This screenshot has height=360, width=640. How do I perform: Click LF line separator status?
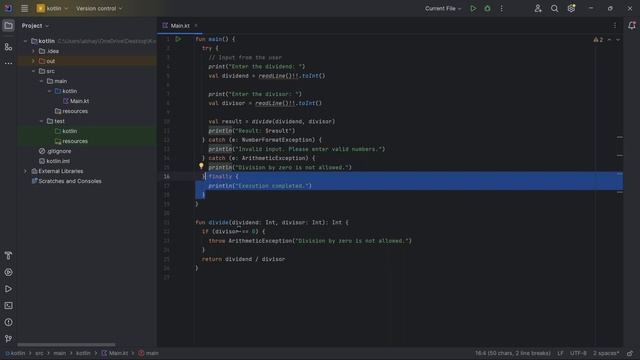coord(560,353)
